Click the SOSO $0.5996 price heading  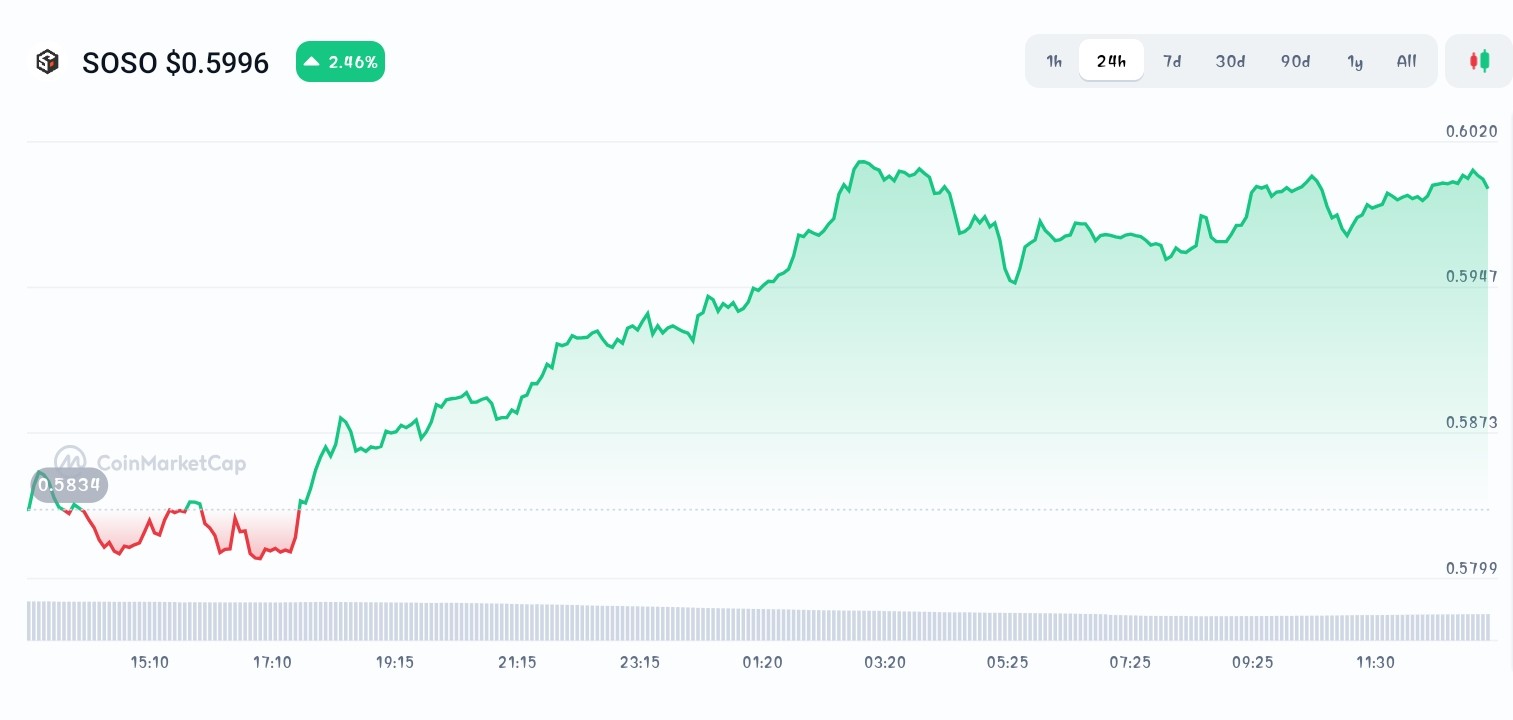175,63
